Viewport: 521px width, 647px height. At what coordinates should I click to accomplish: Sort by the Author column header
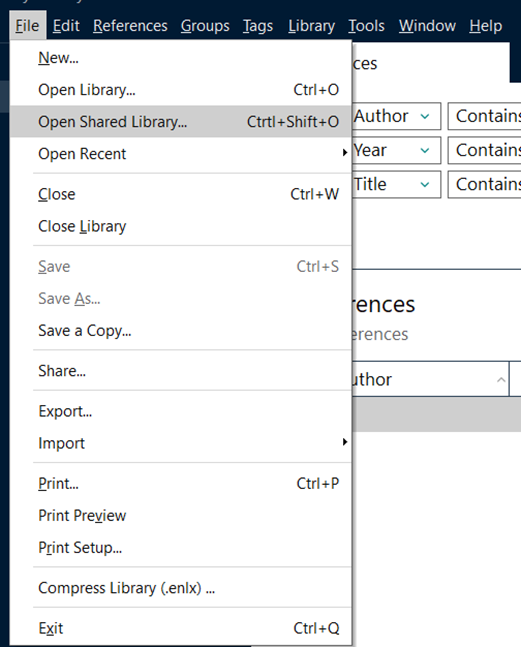click(430, 379)
